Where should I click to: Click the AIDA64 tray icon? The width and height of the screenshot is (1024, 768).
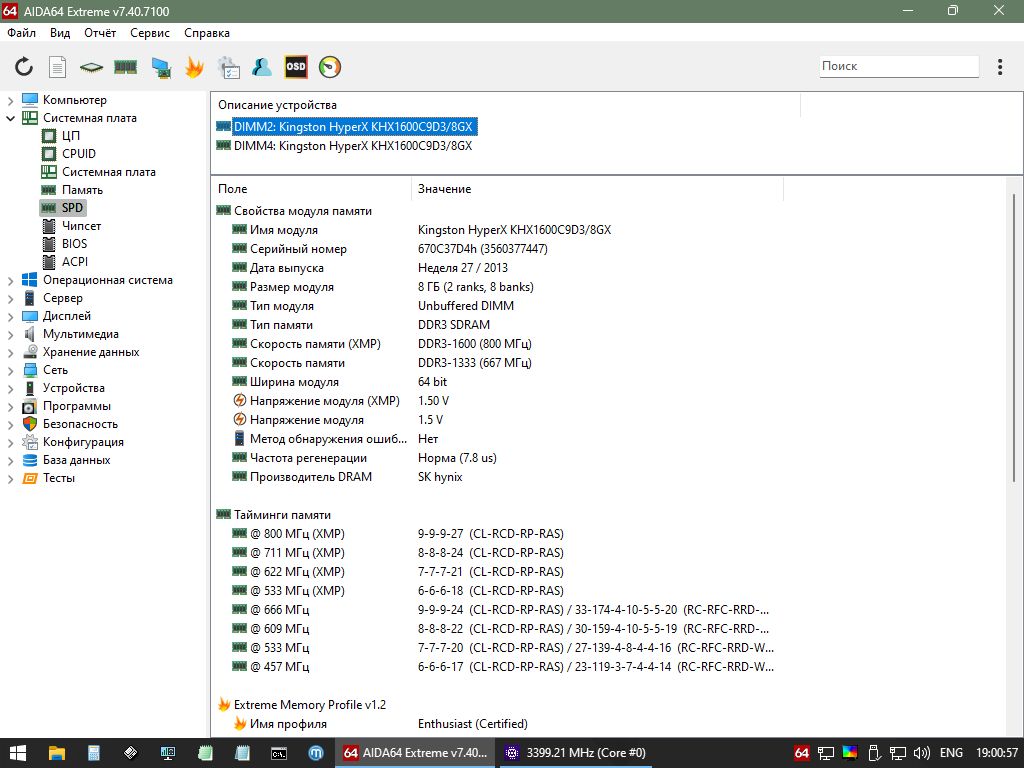point(802,753)
